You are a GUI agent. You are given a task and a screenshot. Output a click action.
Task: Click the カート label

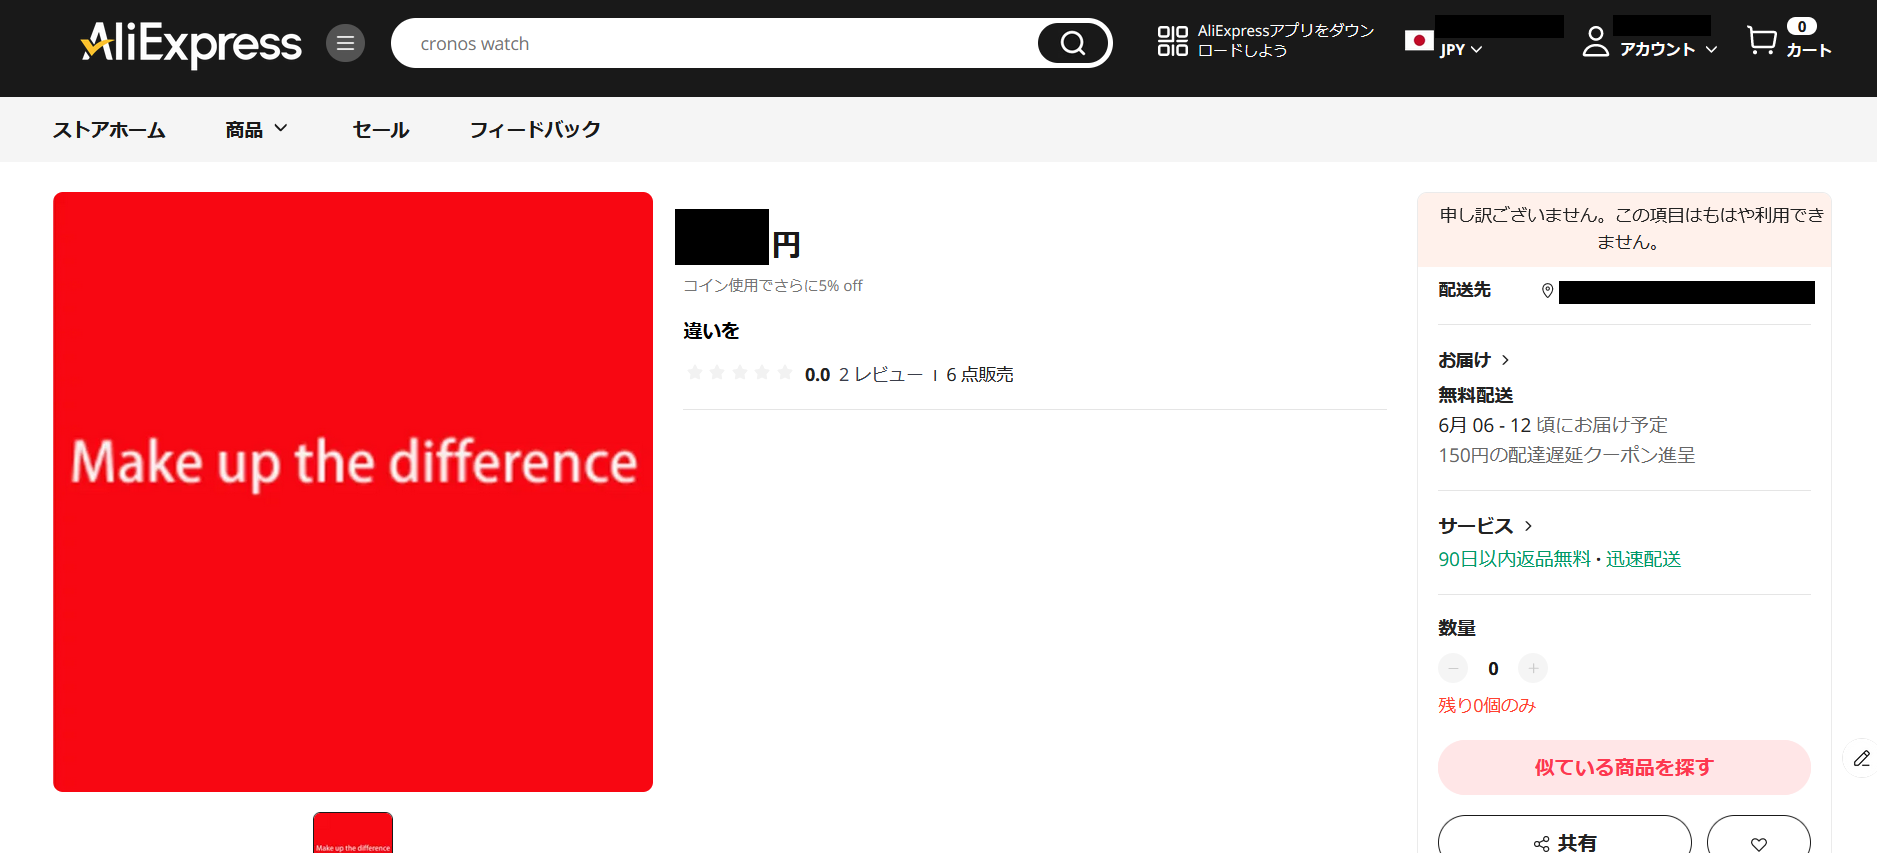pyautogui.click(x=1809, y=50)
